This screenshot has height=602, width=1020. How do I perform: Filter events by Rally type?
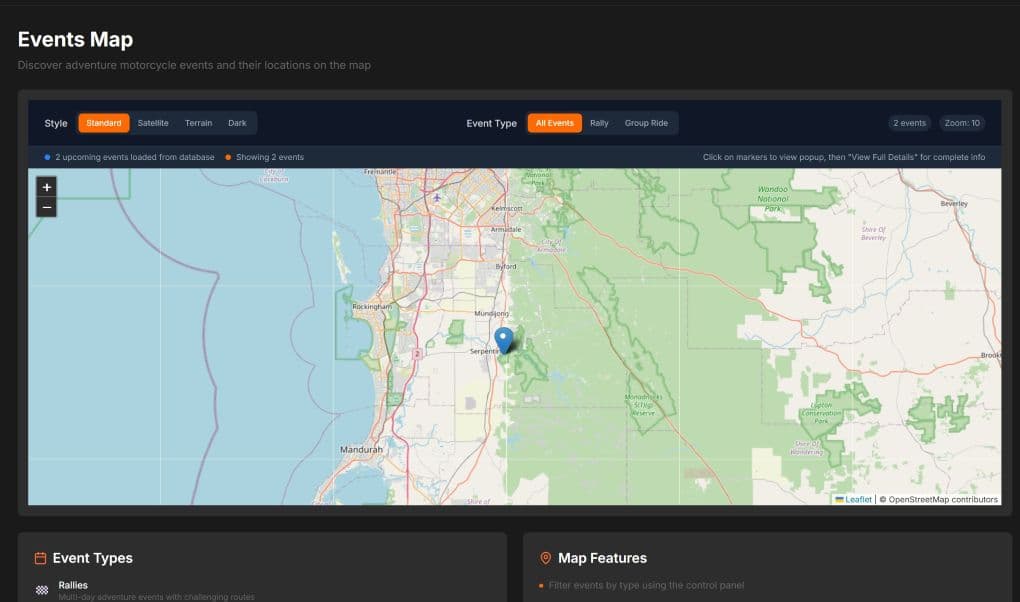[x=598, y=122]
